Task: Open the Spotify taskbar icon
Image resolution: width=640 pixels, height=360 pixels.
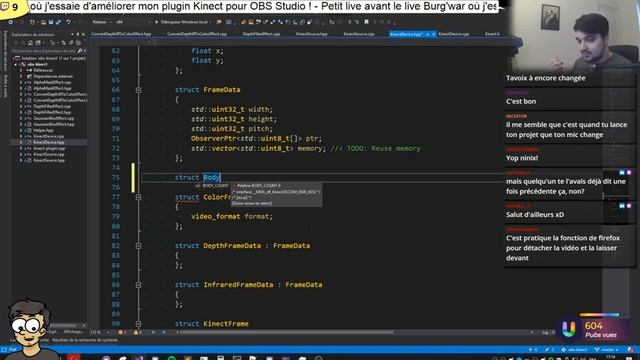Action: 171,358
